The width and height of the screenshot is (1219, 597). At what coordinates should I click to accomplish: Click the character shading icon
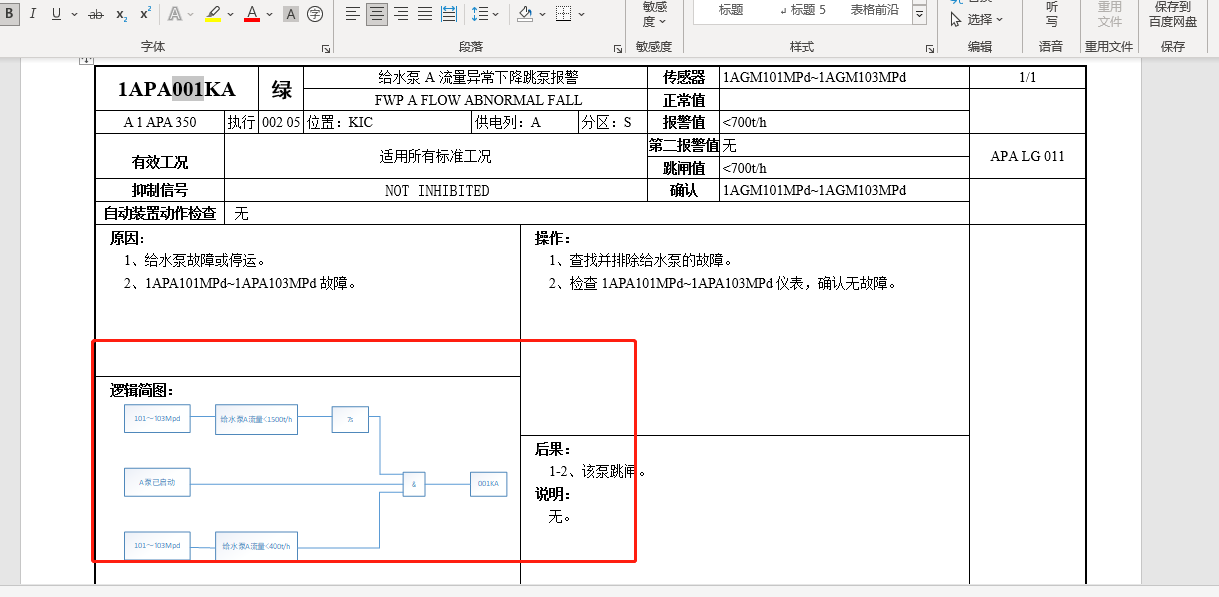[291, 14]
